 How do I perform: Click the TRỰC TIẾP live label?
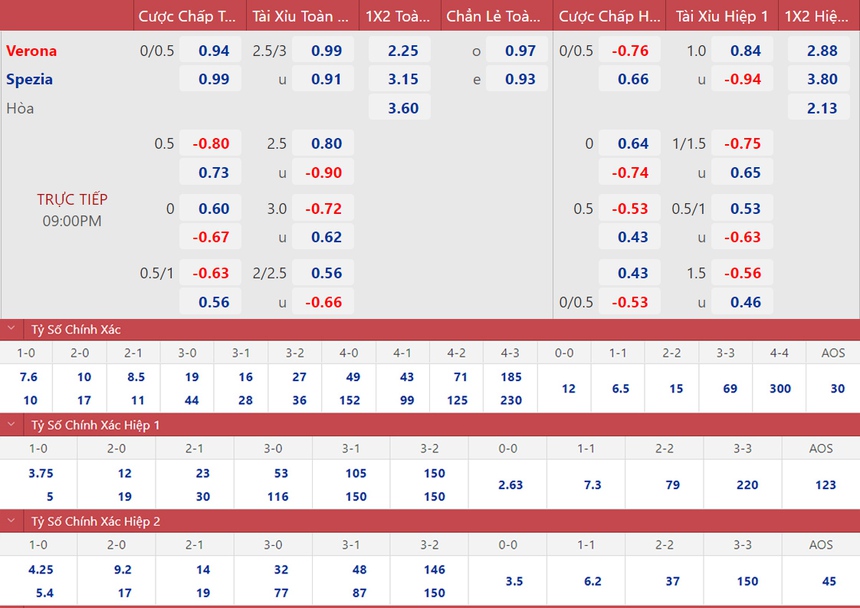point(72,199)
